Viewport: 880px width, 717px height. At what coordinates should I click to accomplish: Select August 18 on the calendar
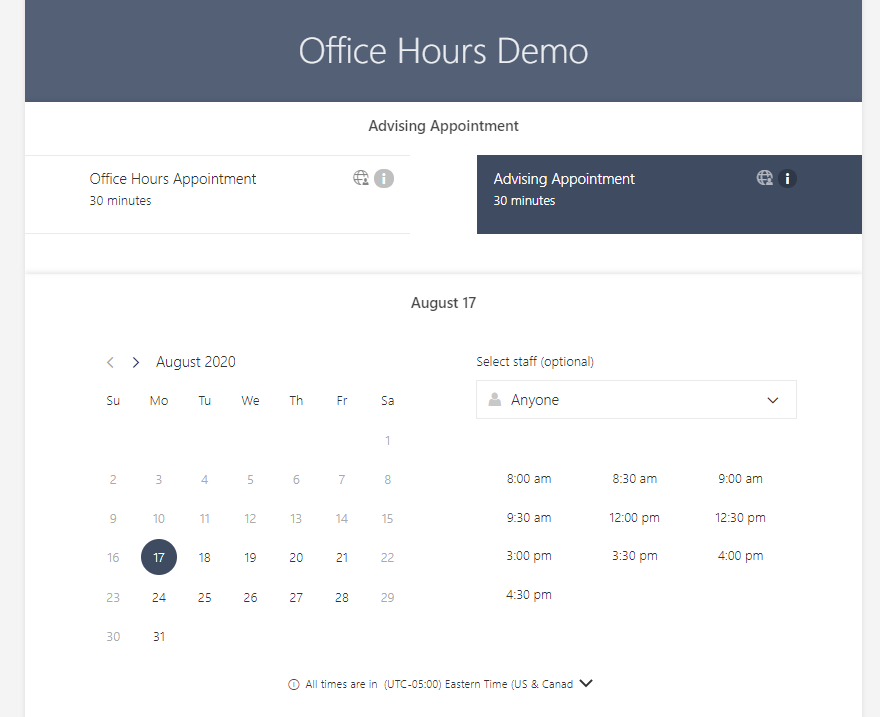(204, 558)
